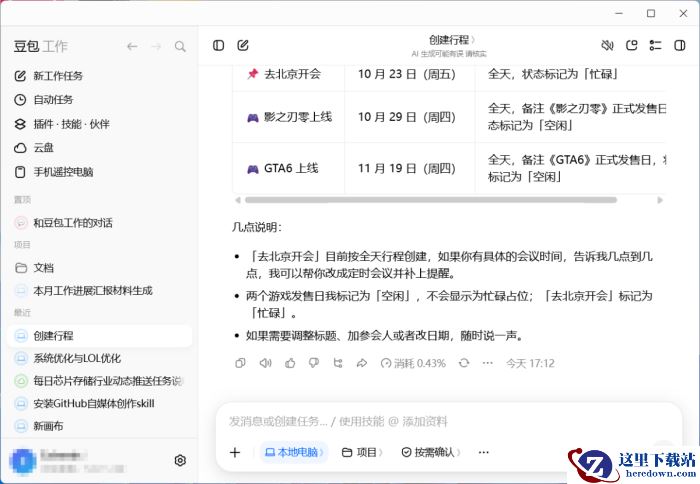Open more input options ellipsis

coord(483,452)
